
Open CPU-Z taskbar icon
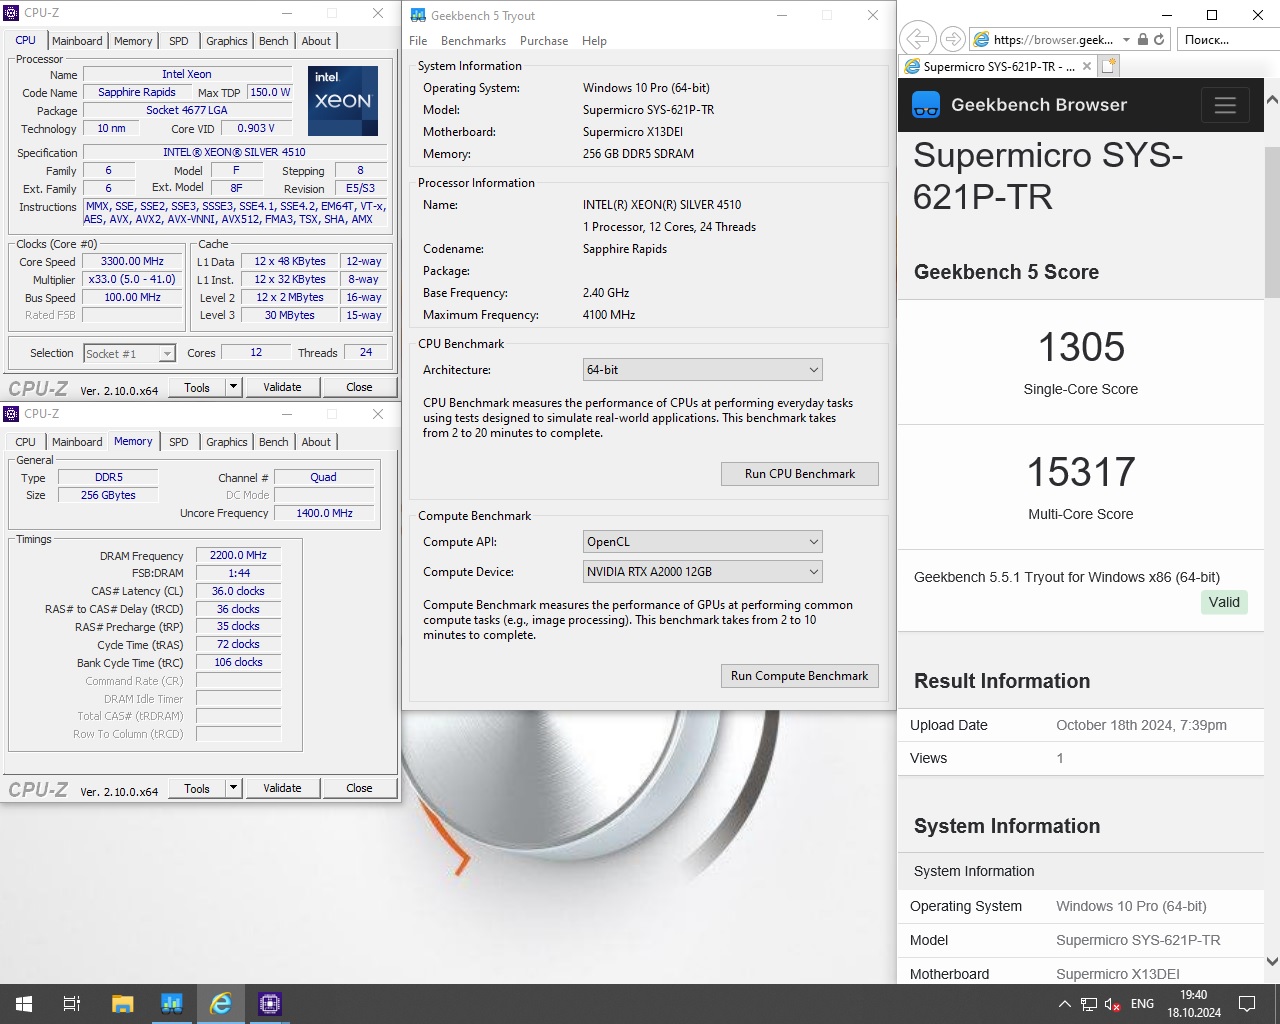click(270, 1004)
